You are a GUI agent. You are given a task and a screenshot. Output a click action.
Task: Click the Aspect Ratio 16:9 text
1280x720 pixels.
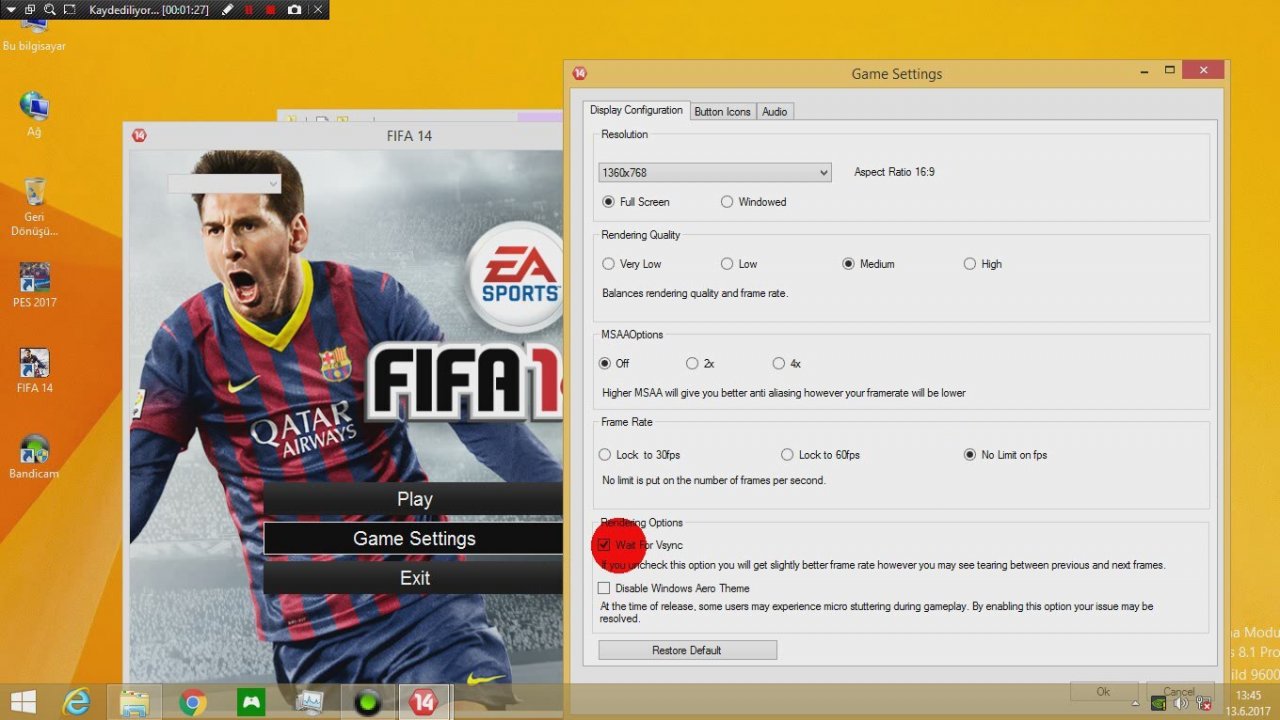pos(894,172)
